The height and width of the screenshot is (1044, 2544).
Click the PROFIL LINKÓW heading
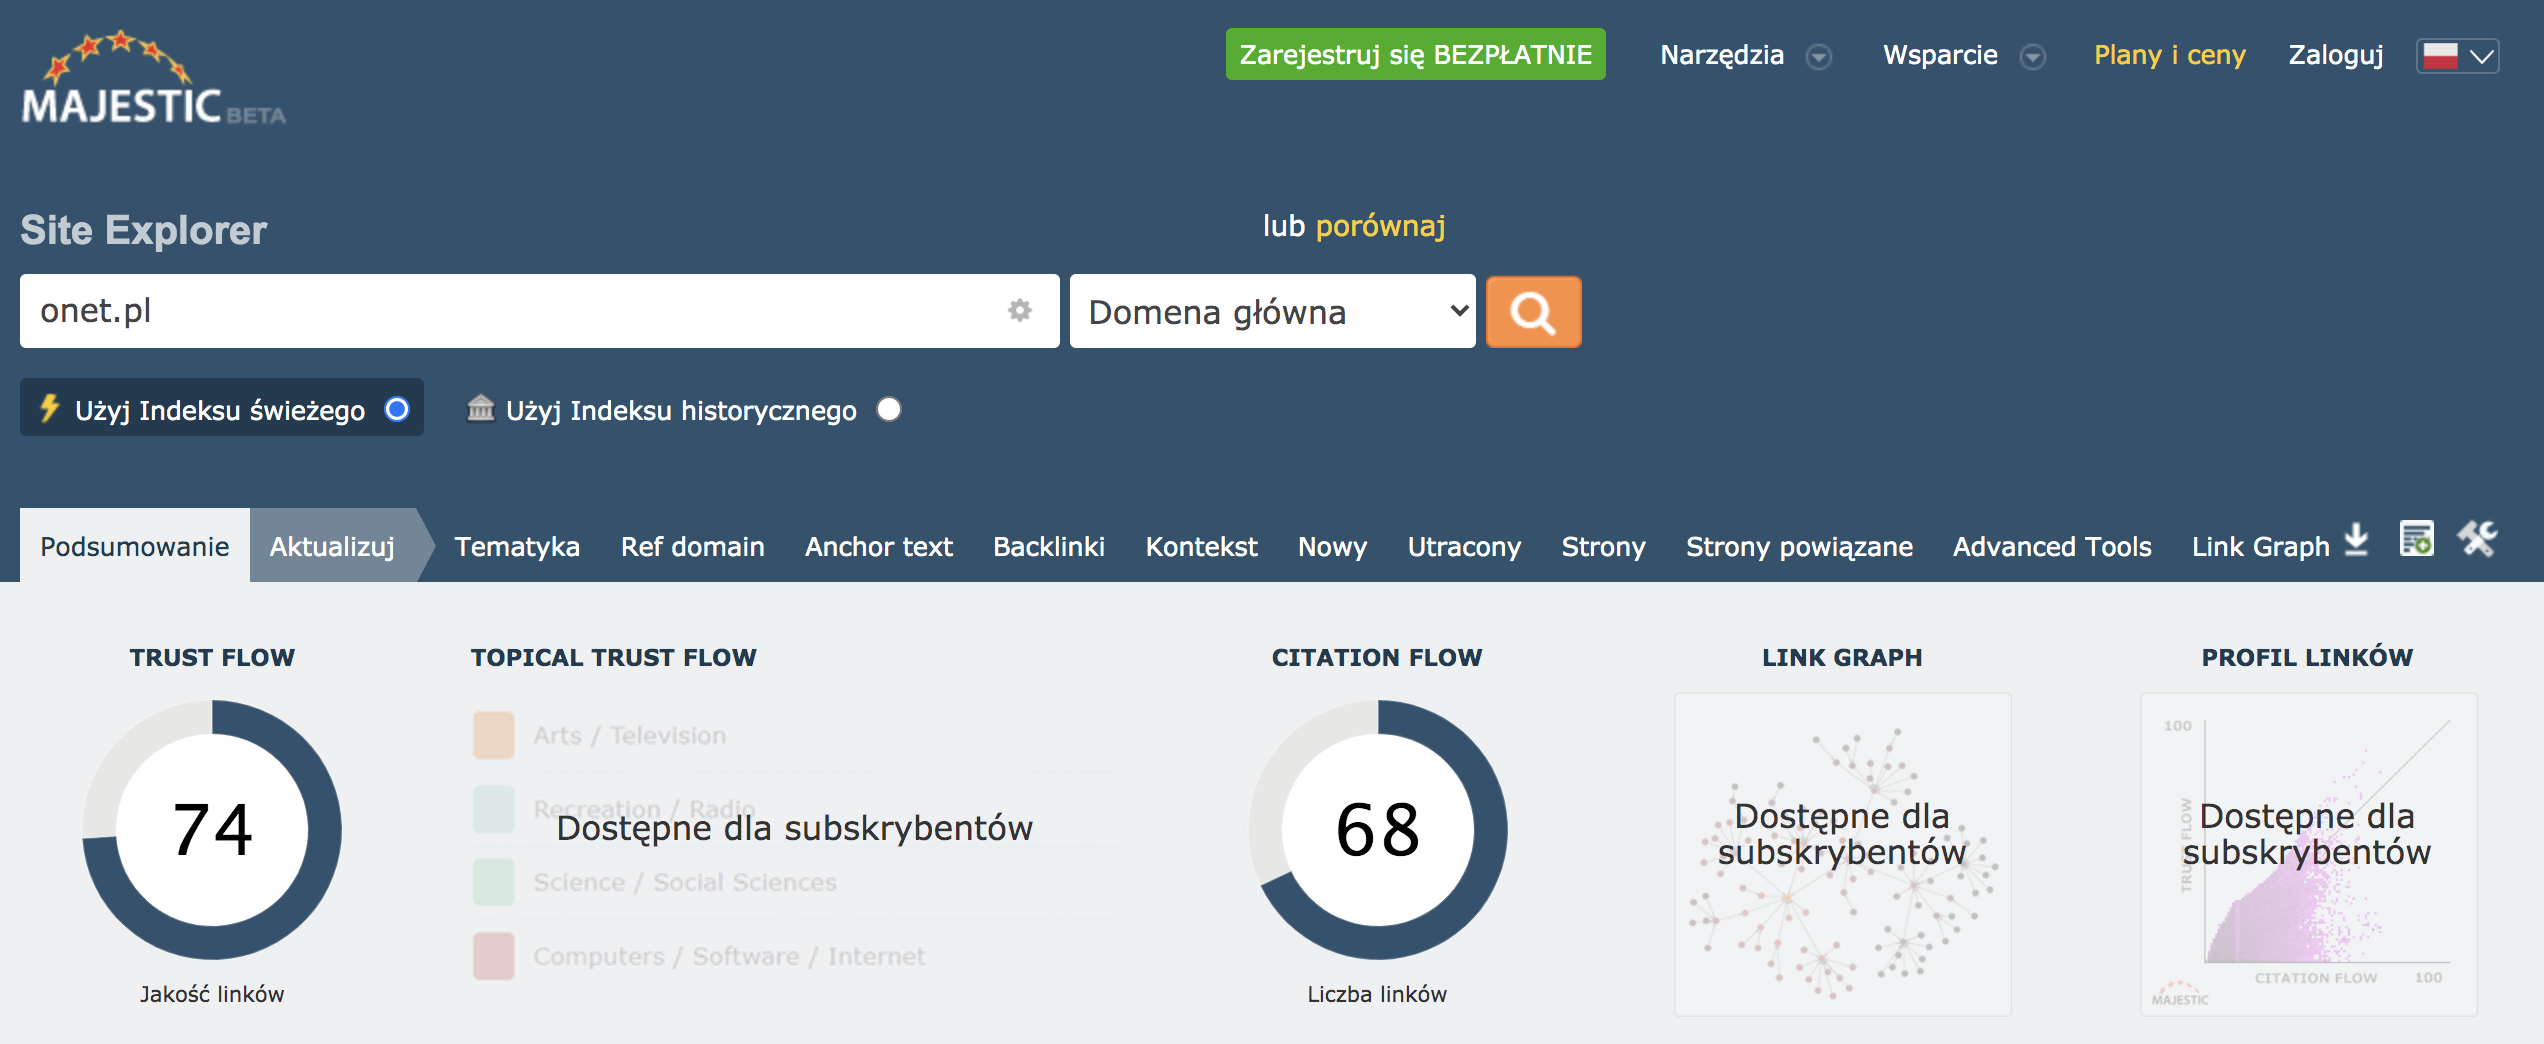[x=2307, y=658]
